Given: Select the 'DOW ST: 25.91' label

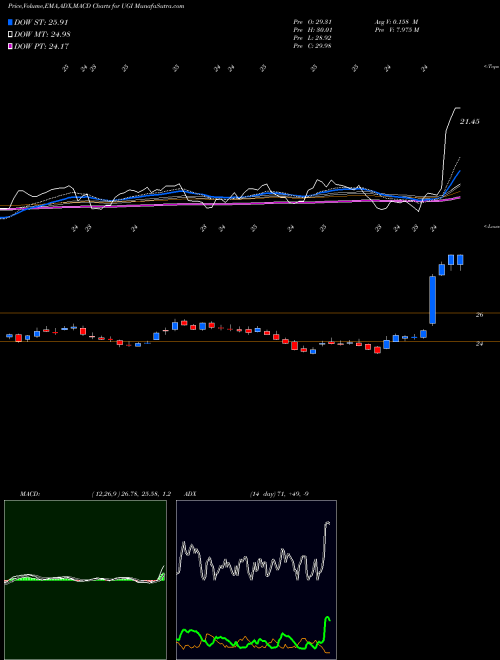Looking at the screenshot, I should click(41, 22).
